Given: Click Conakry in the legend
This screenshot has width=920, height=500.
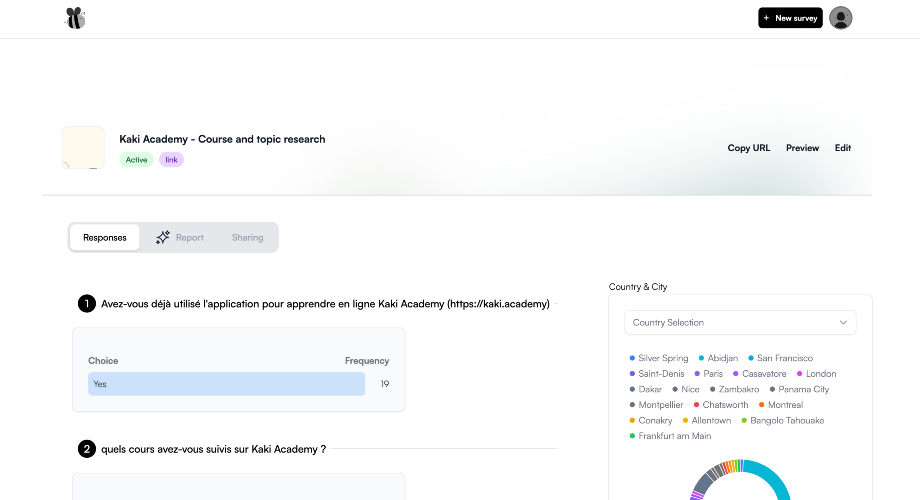Looking at the screenshot, I should (651, 420).
